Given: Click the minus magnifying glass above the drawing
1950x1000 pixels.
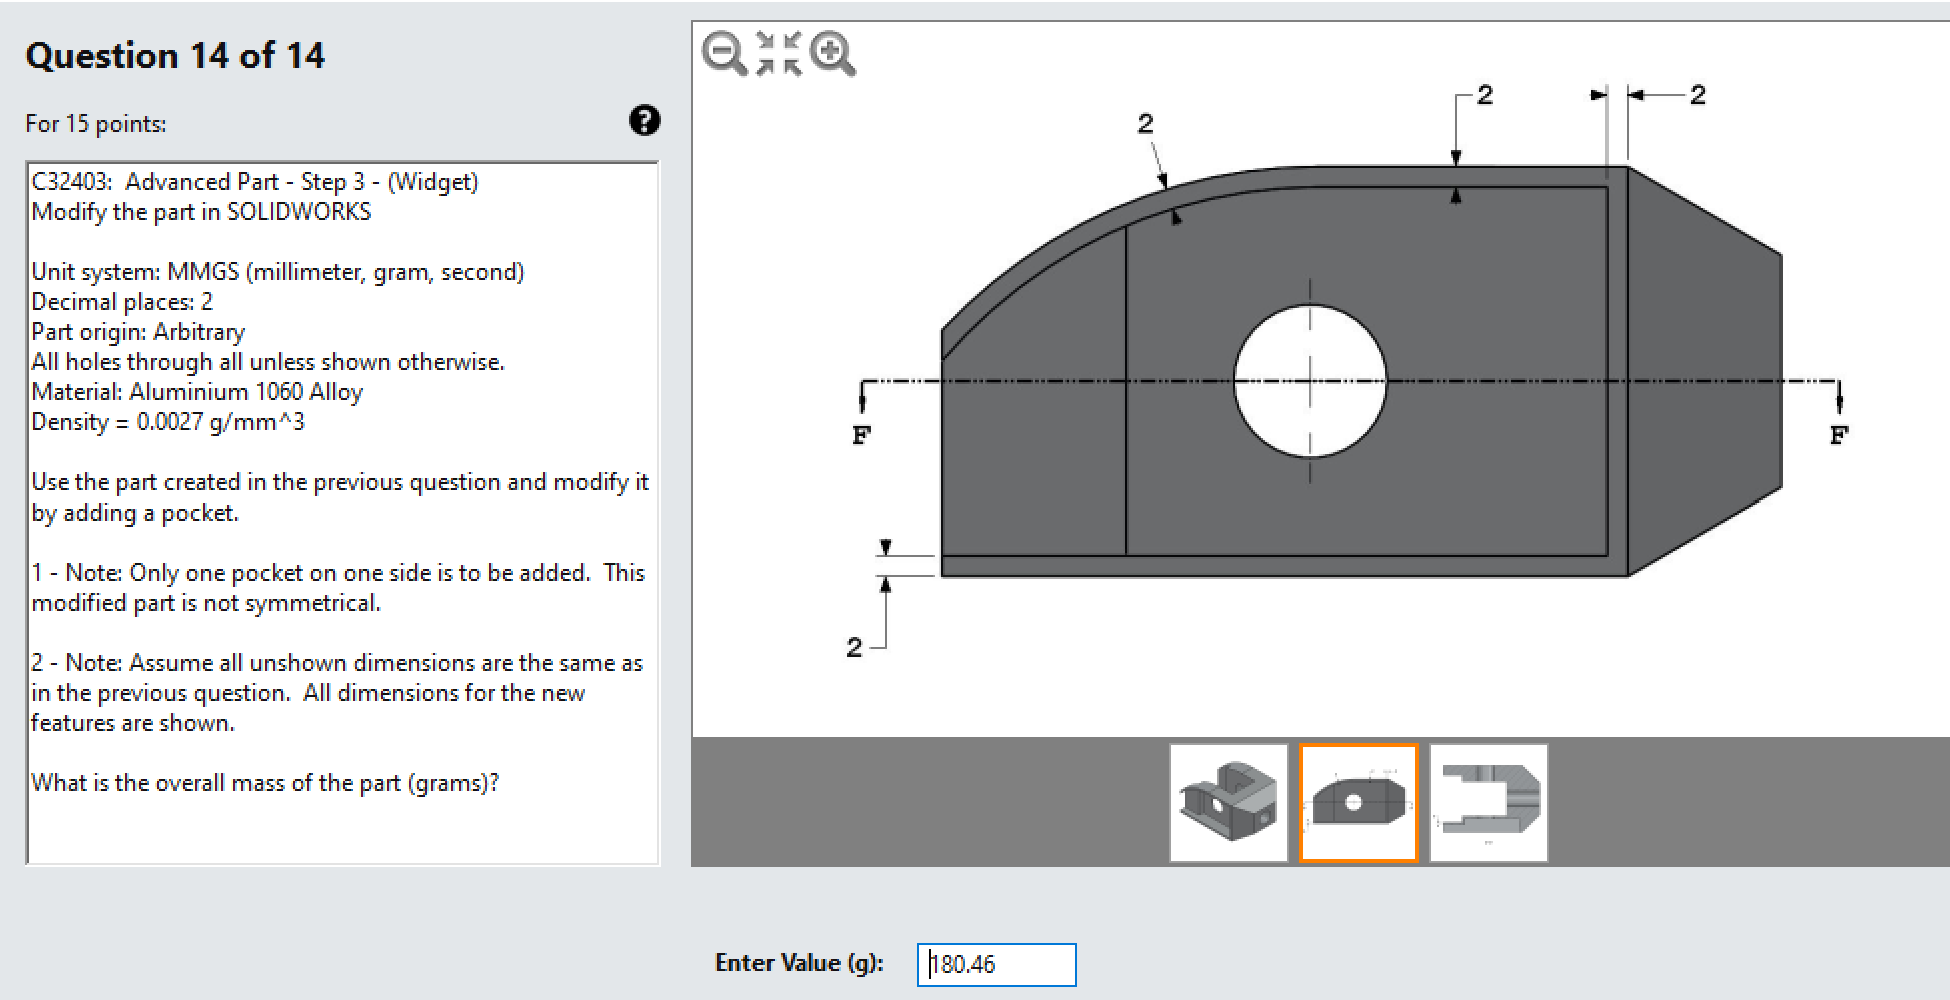Looking at the screenshot, I should pyautogui.click(x=722, y=52).
